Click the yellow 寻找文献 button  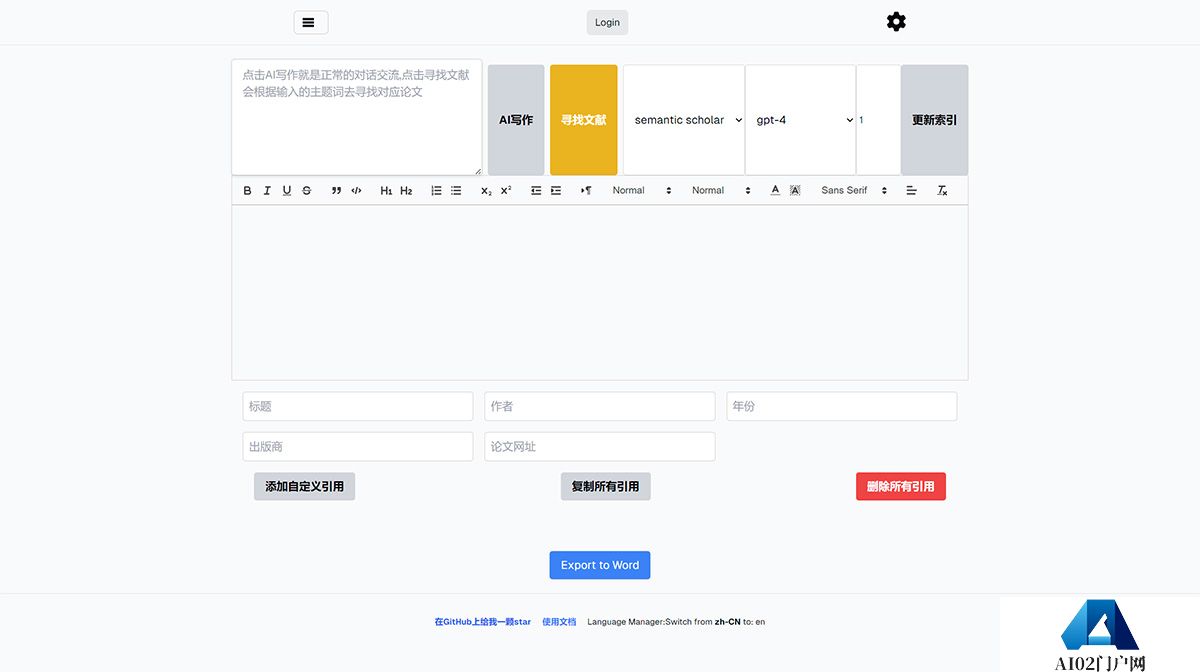click(x=584, y=120)
